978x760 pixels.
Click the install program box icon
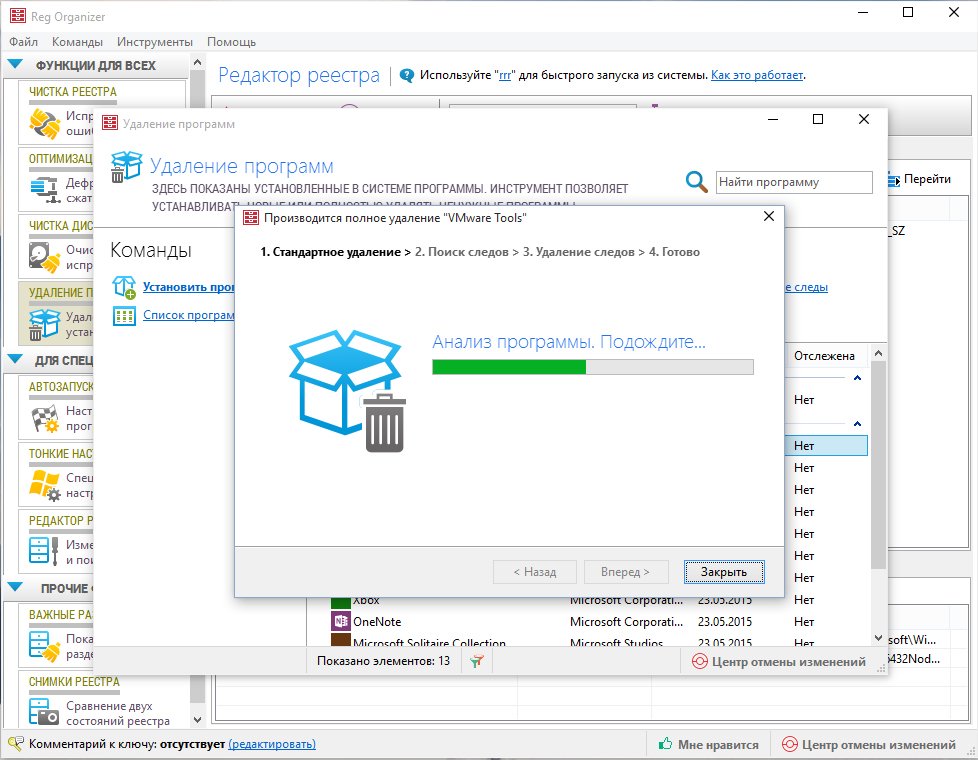point(124,287)
